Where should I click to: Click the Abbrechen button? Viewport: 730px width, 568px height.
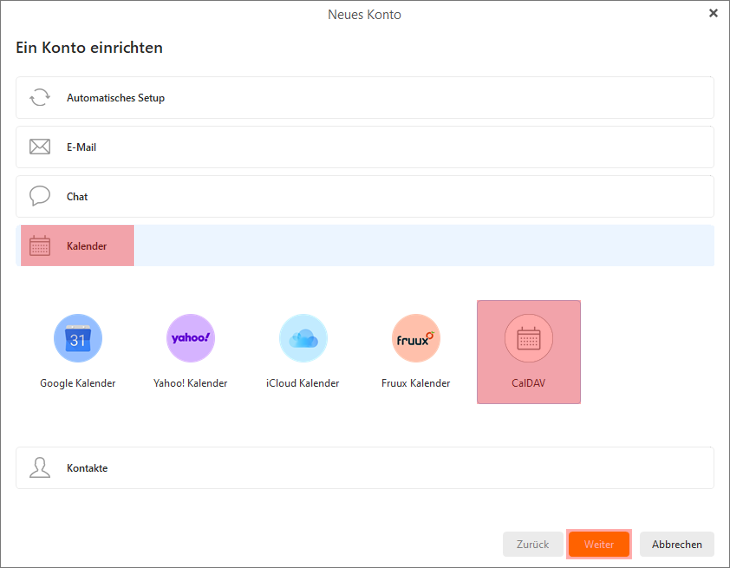(677, 545)
